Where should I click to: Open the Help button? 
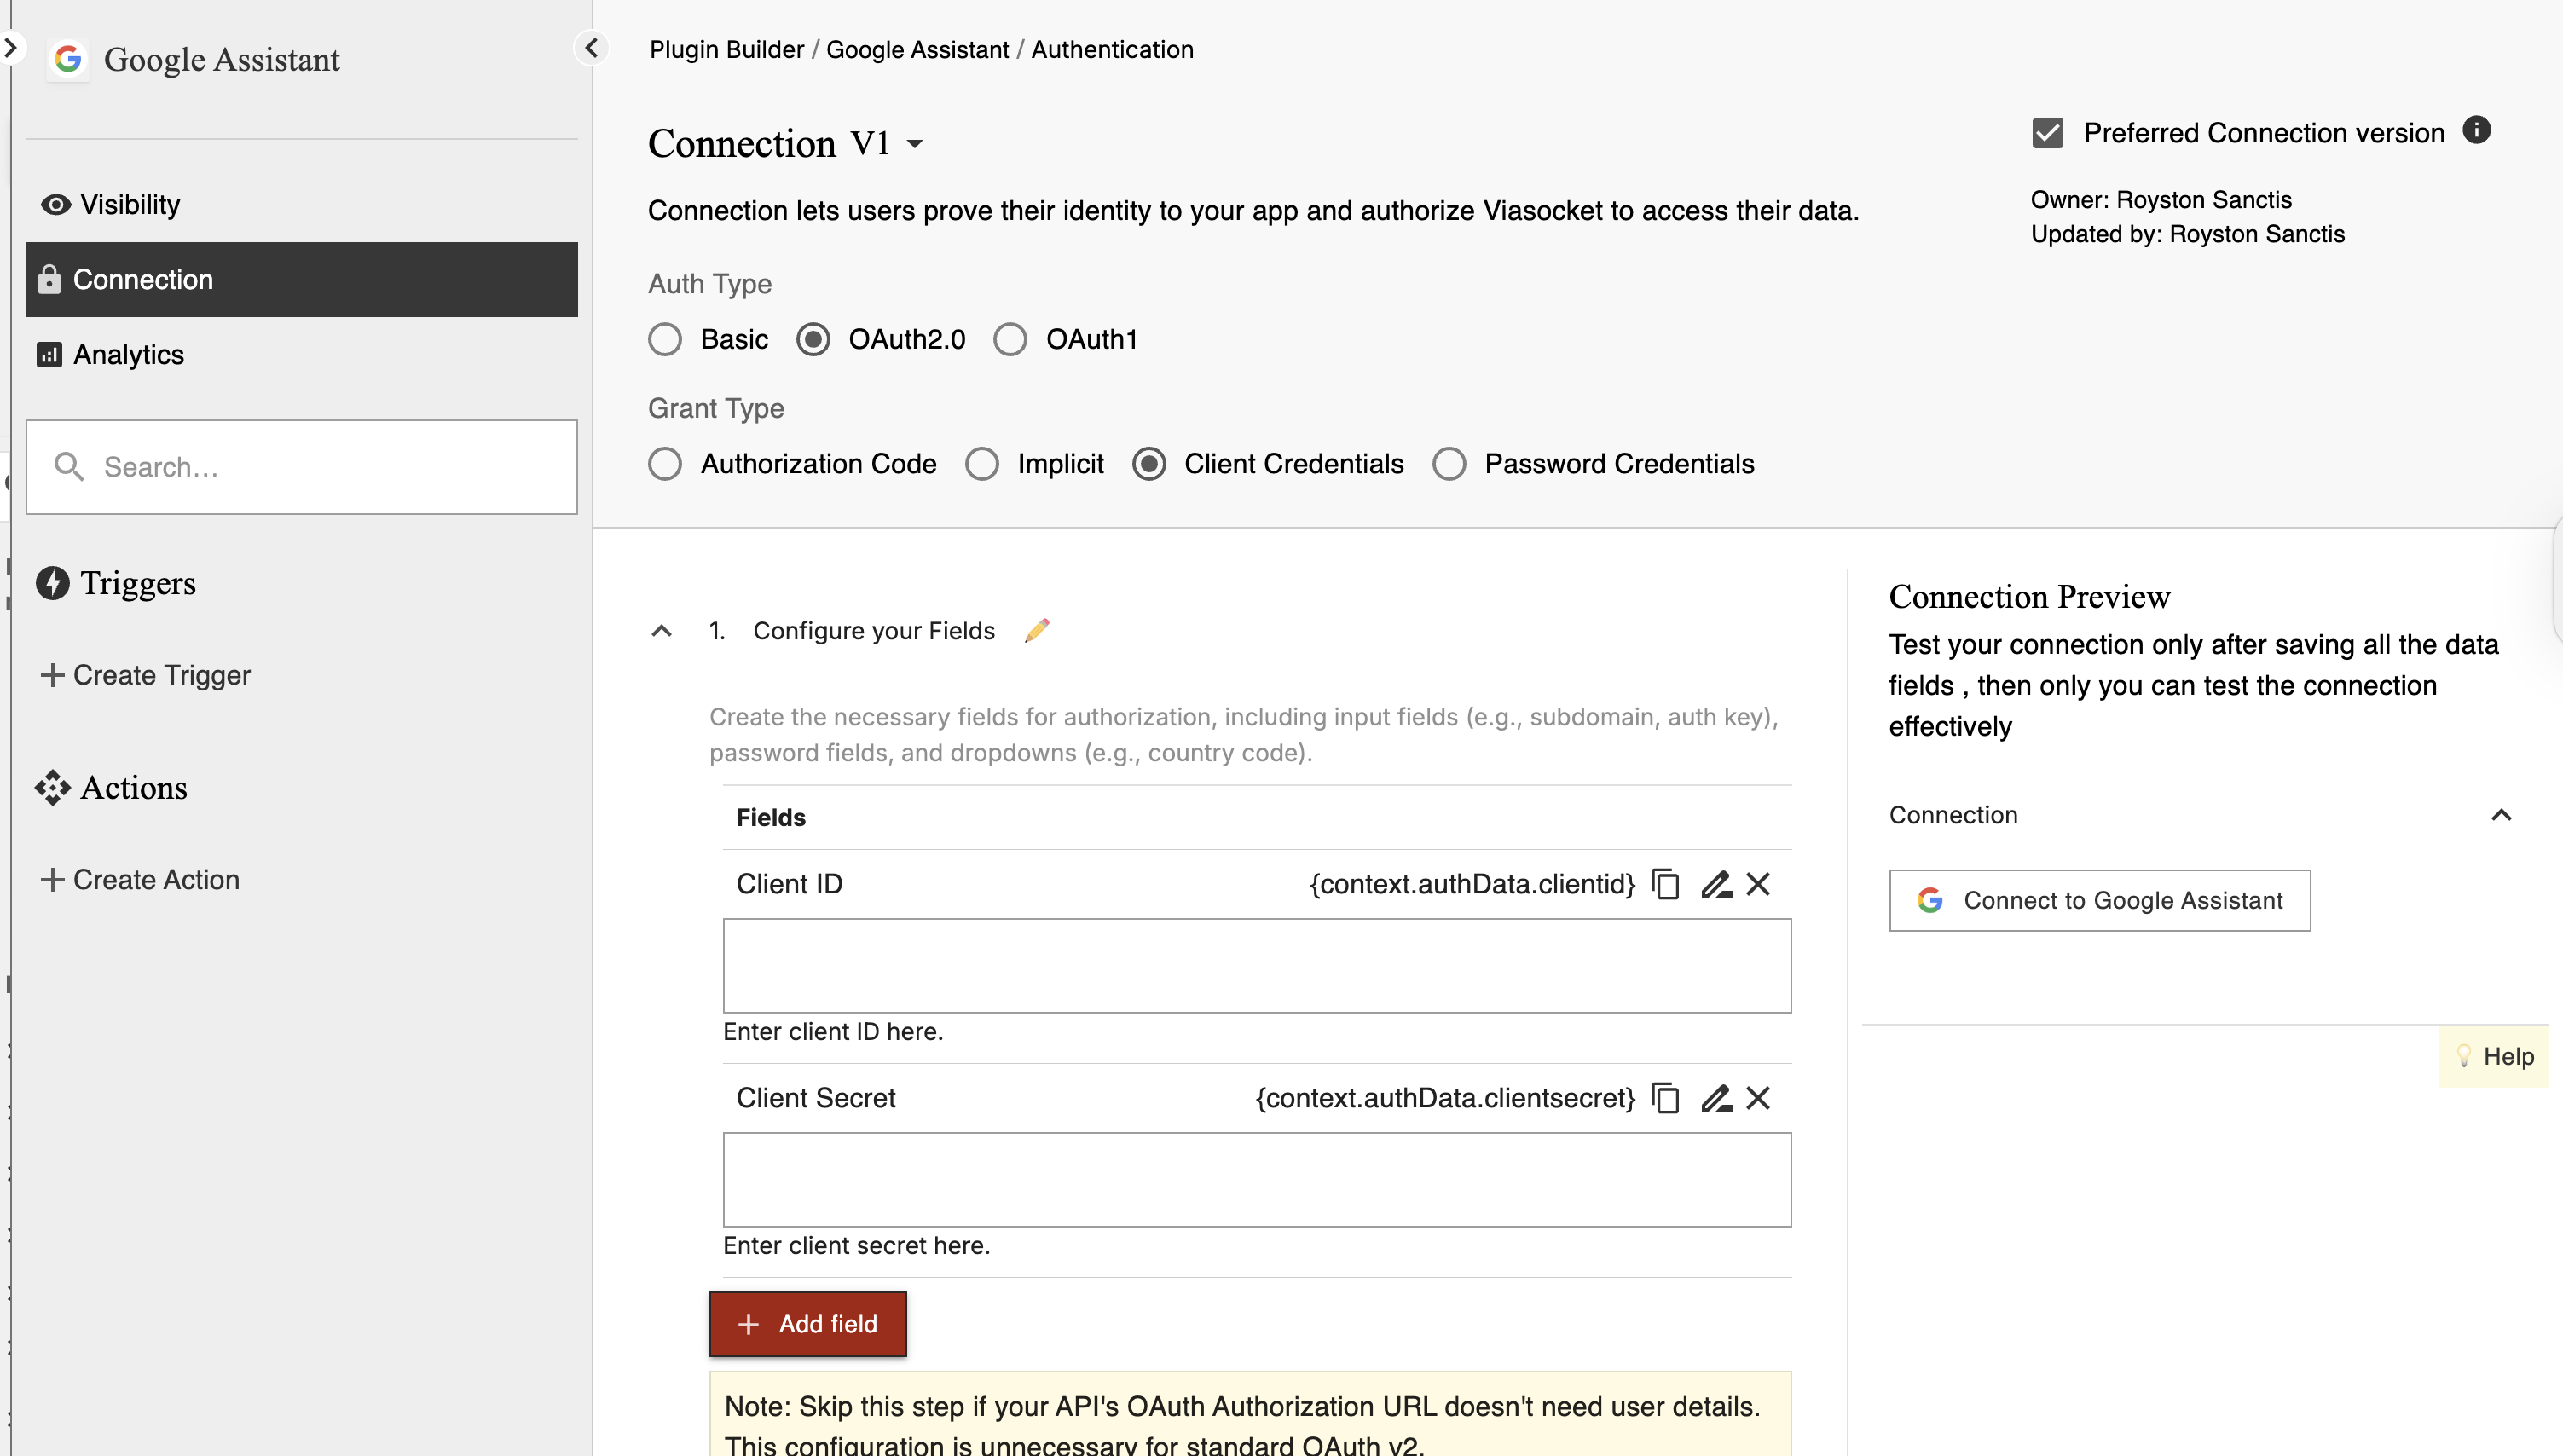[2493, 1056]
